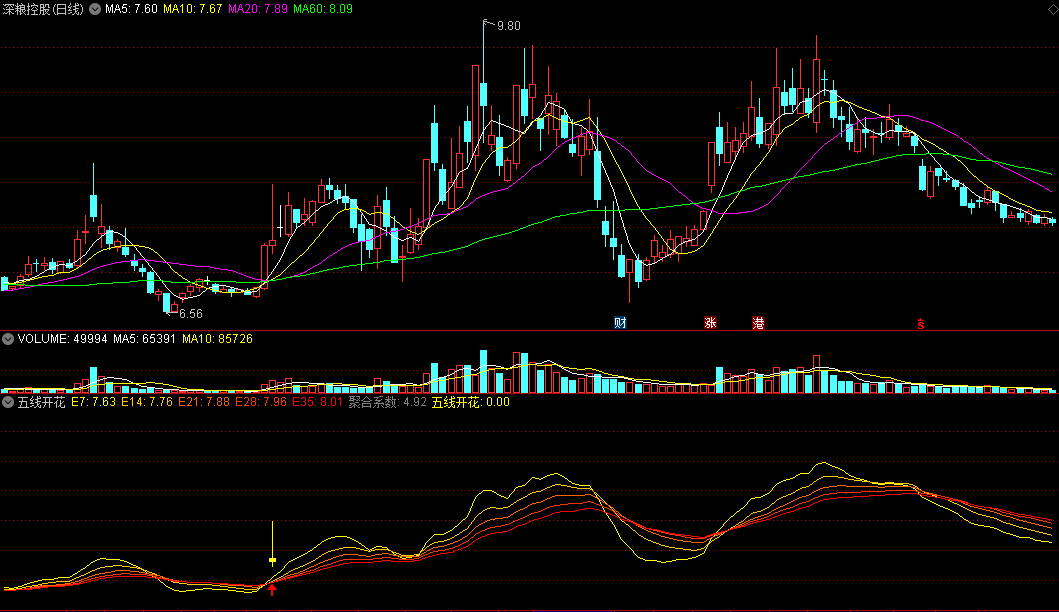
Task: Click the red S signal marker
Action: pyautogui.click(x=921, y=324)
